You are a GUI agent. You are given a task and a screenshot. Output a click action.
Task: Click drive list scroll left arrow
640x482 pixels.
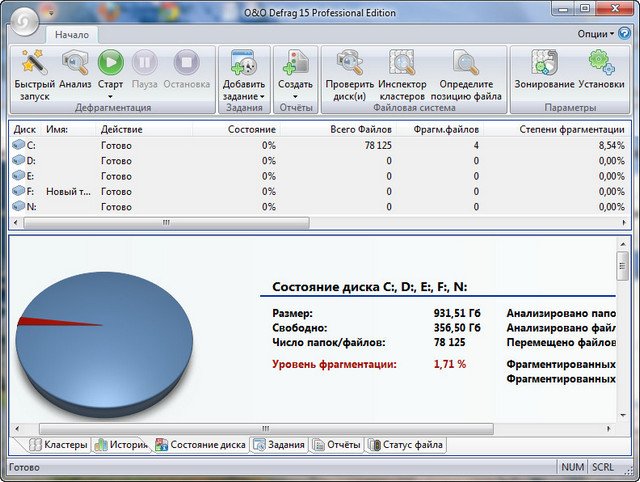[x=16, y=223]
